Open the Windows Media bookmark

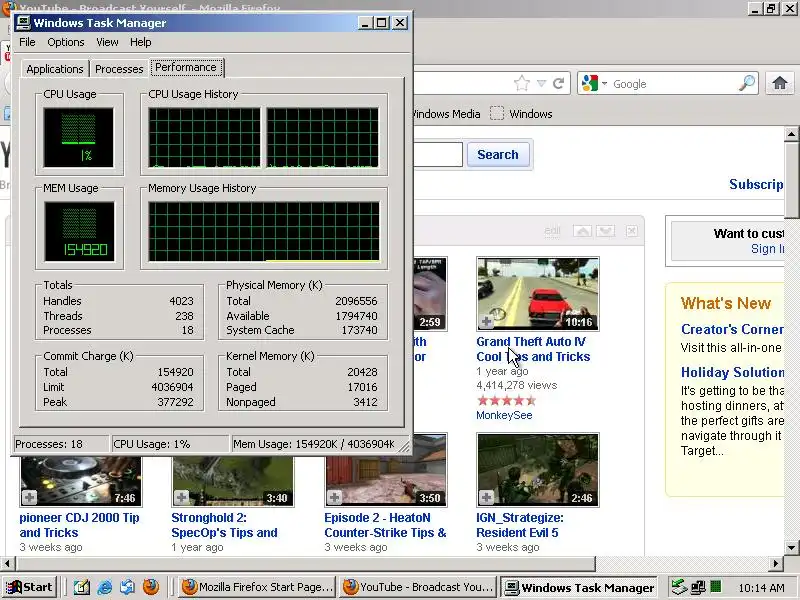click(x=446, y=114)
